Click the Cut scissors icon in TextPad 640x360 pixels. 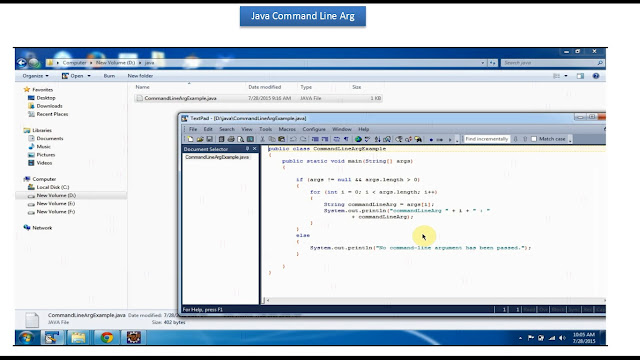tap(262, 139)
